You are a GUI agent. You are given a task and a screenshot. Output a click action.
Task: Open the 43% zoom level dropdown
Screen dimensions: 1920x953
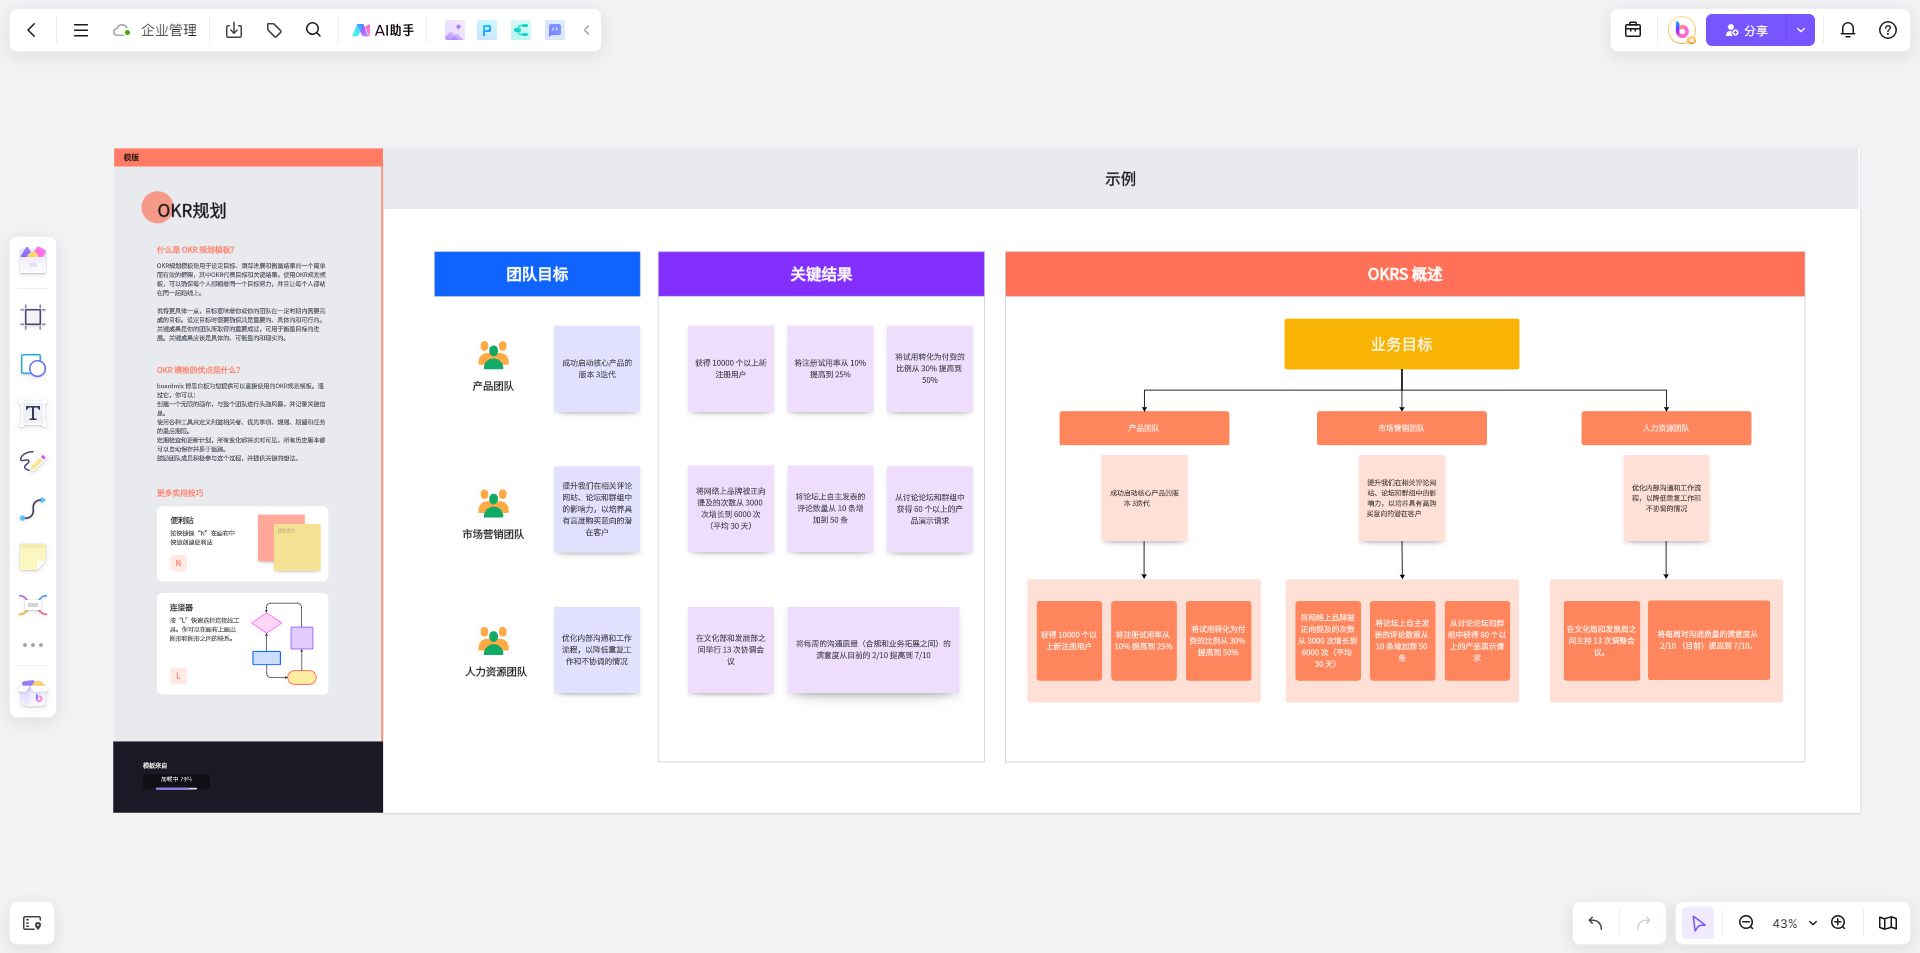pos(1794,923)
